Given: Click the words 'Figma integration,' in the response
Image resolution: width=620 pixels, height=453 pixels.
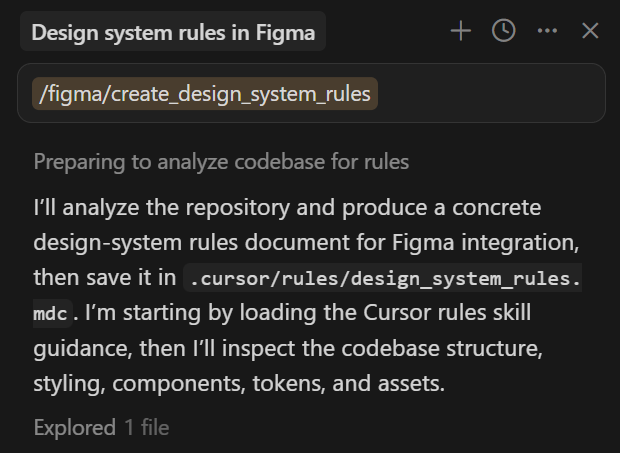Looking at the screenshot, I should [x=486, y=242].
